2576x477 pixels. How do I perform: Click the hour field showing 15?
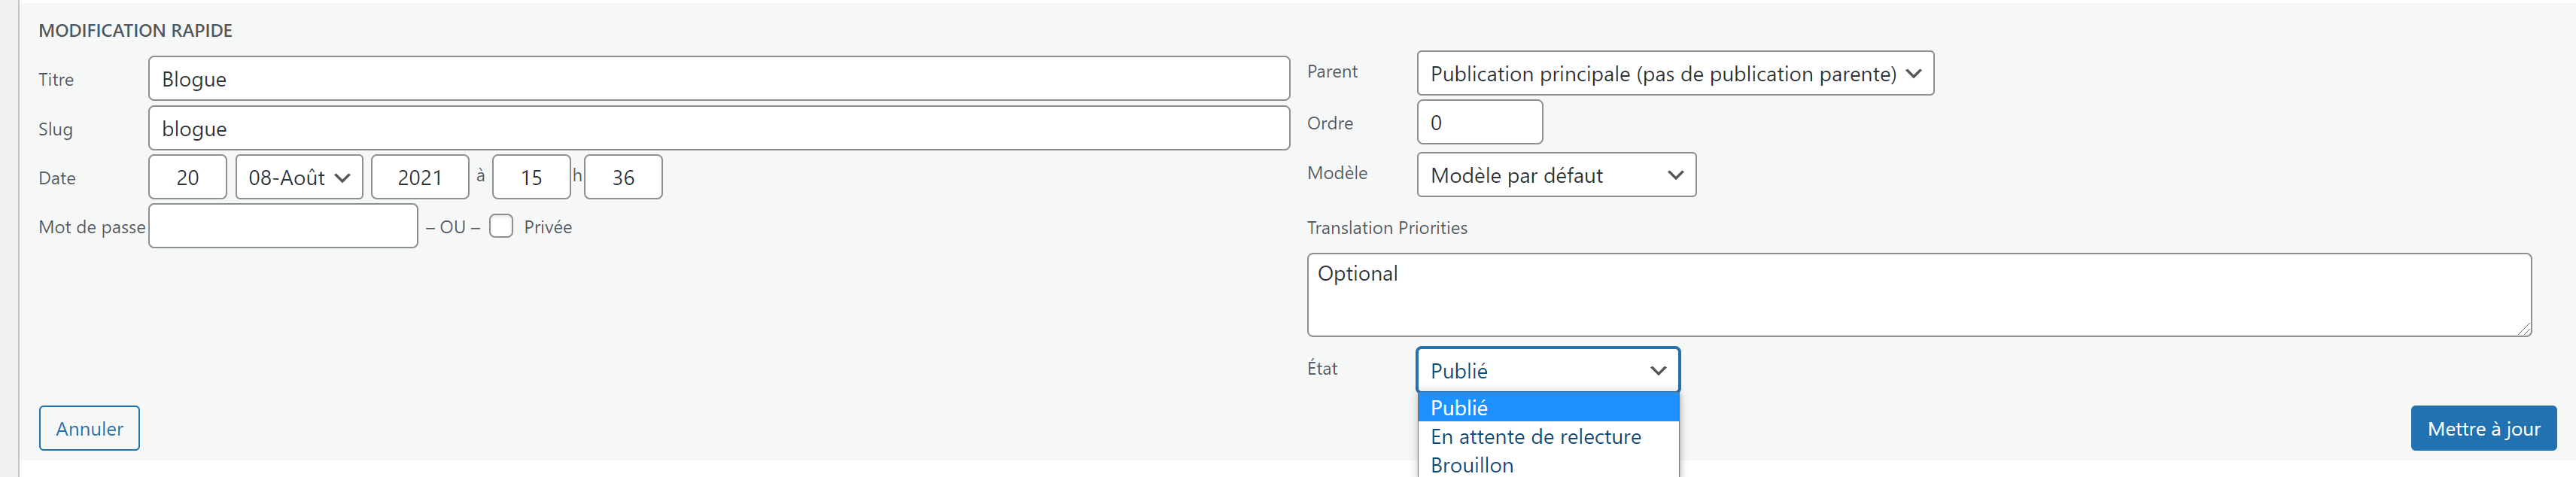pos(531,177)
